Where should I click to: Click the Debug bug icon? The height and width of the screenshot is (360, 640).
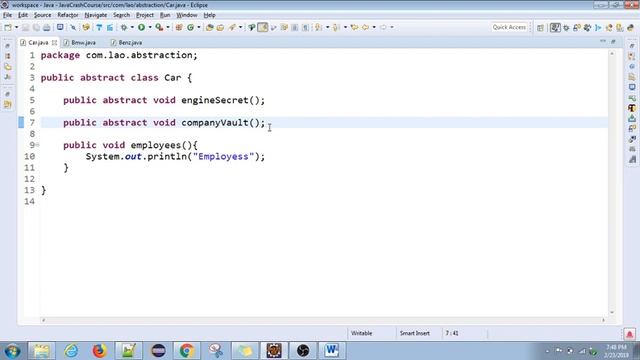point(124,27)
